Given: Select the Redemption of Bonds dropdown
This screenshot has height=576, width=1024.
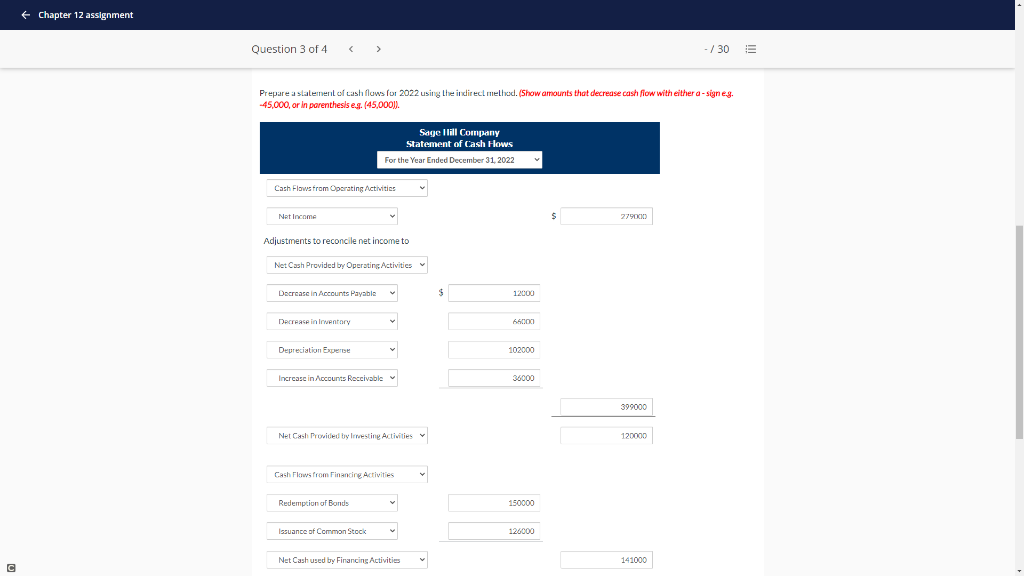Looking at the screenshot, I should pyautogui.click(x=331, y=502).
